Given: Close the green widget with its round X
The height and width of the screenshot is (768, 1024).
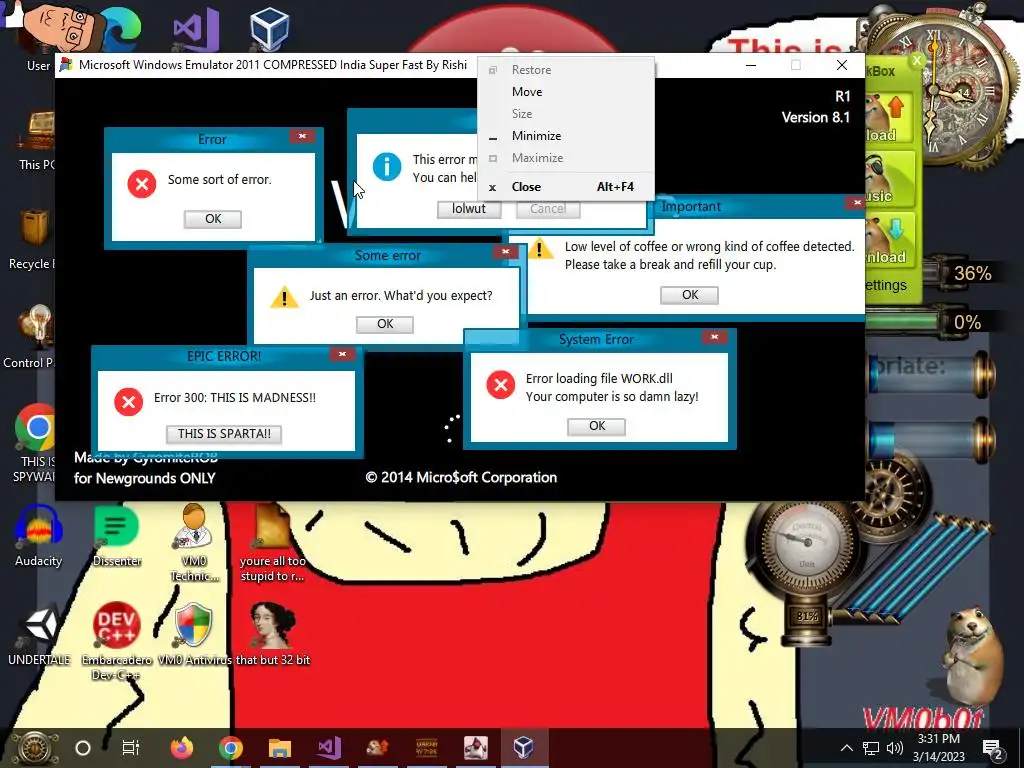Looking at the screenshot, I should click(x=918, y=61).
